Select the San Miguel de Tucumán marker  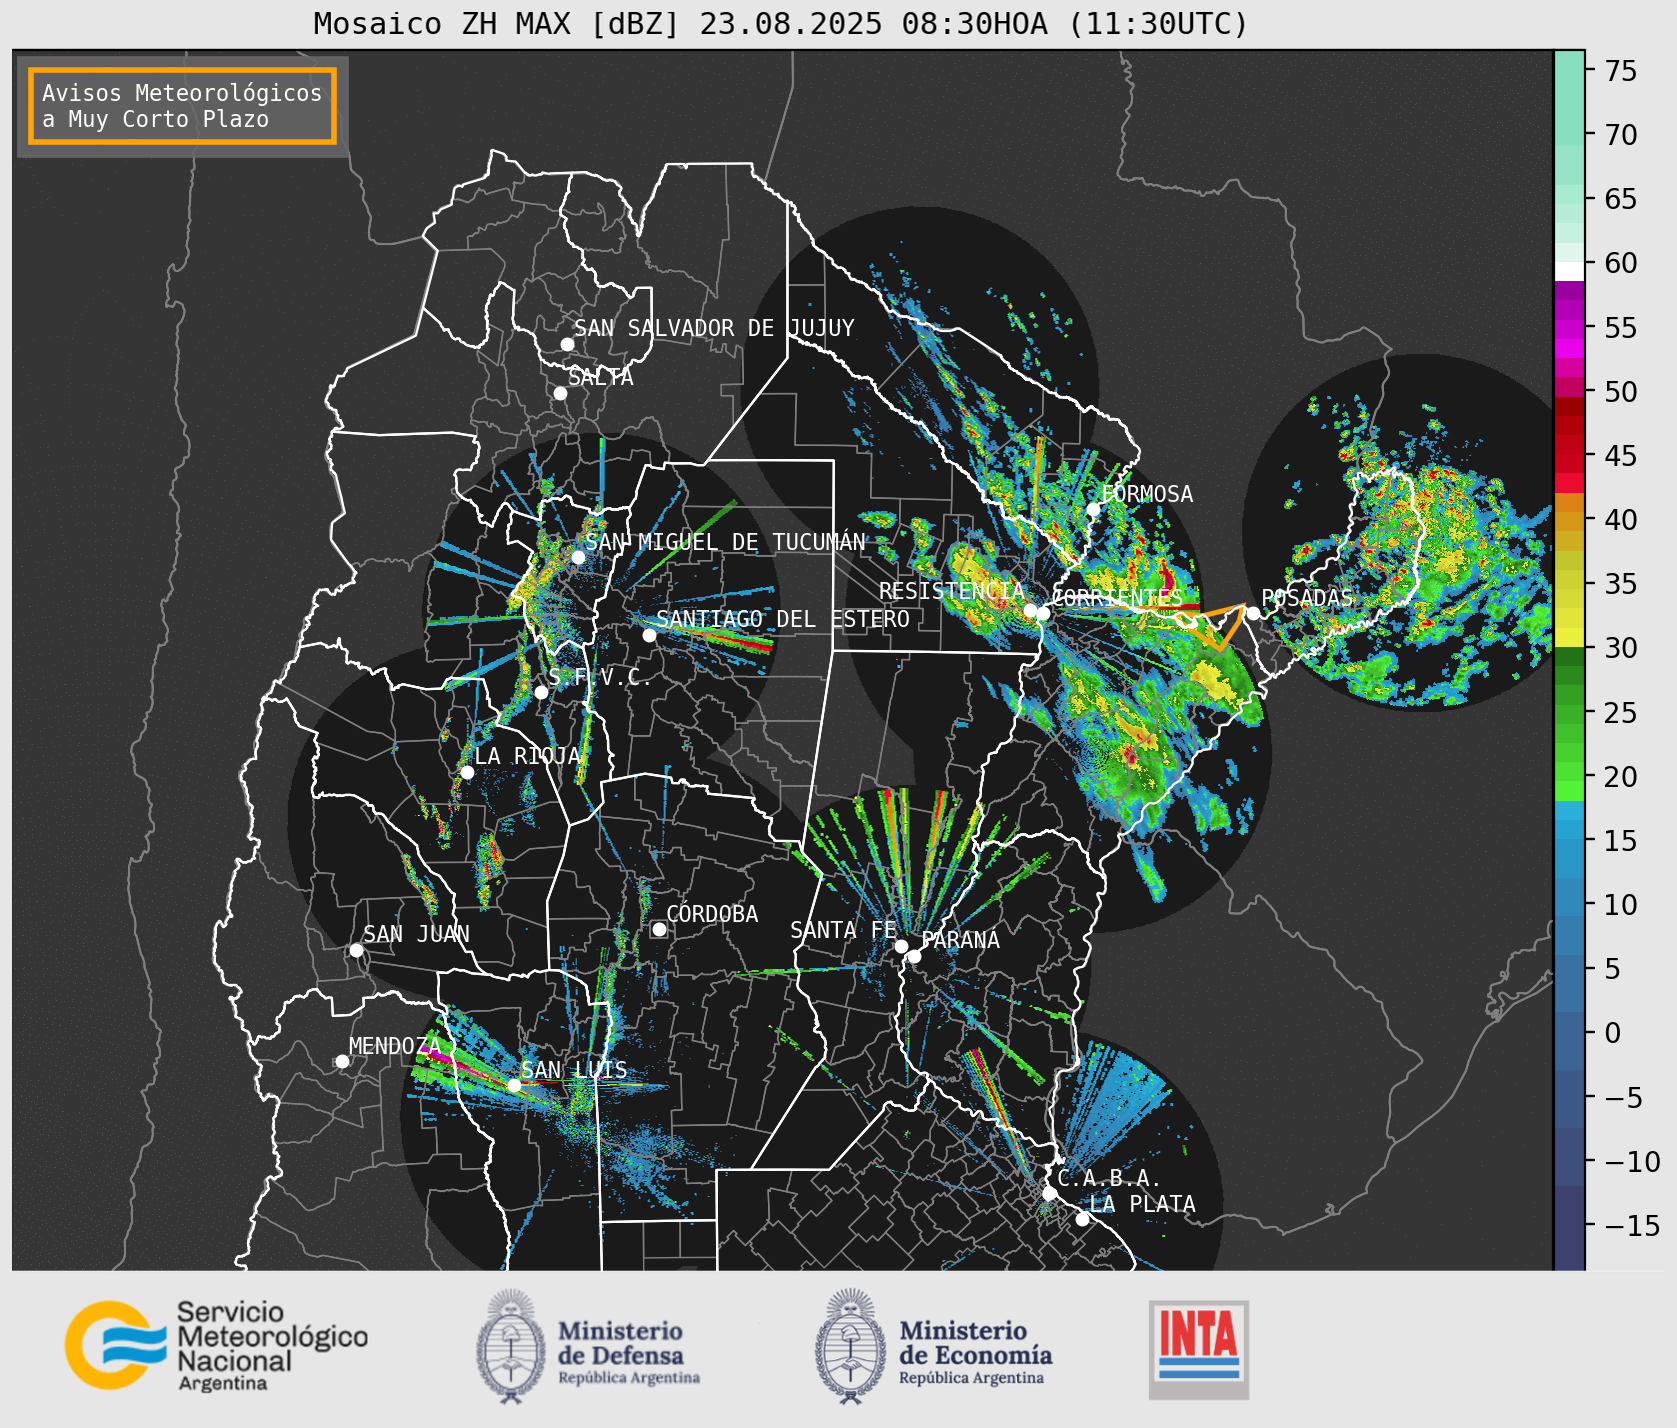(577, 557)
